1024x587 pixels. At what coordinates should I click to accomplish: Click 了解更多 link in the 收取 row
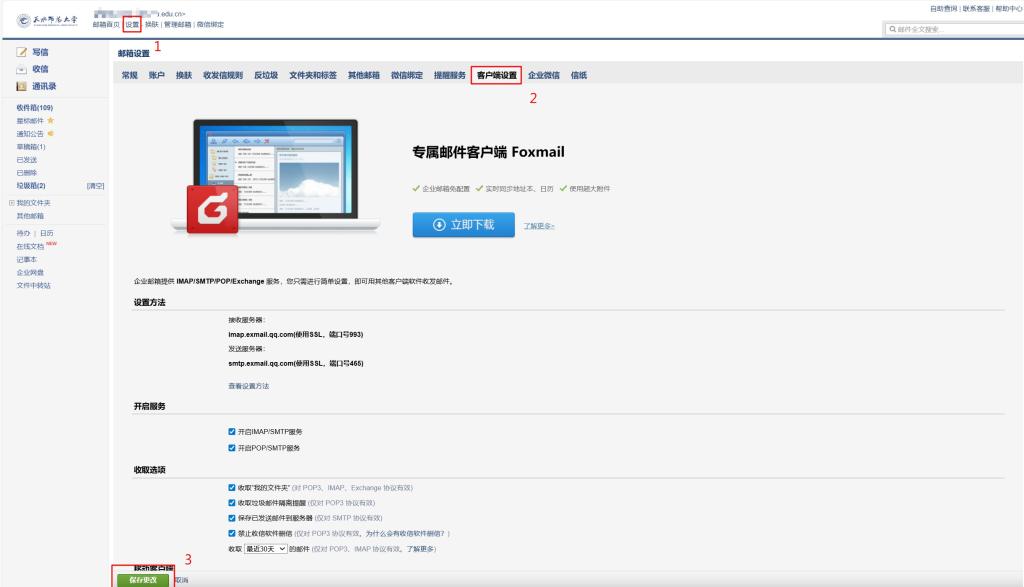tap(421, 549)
